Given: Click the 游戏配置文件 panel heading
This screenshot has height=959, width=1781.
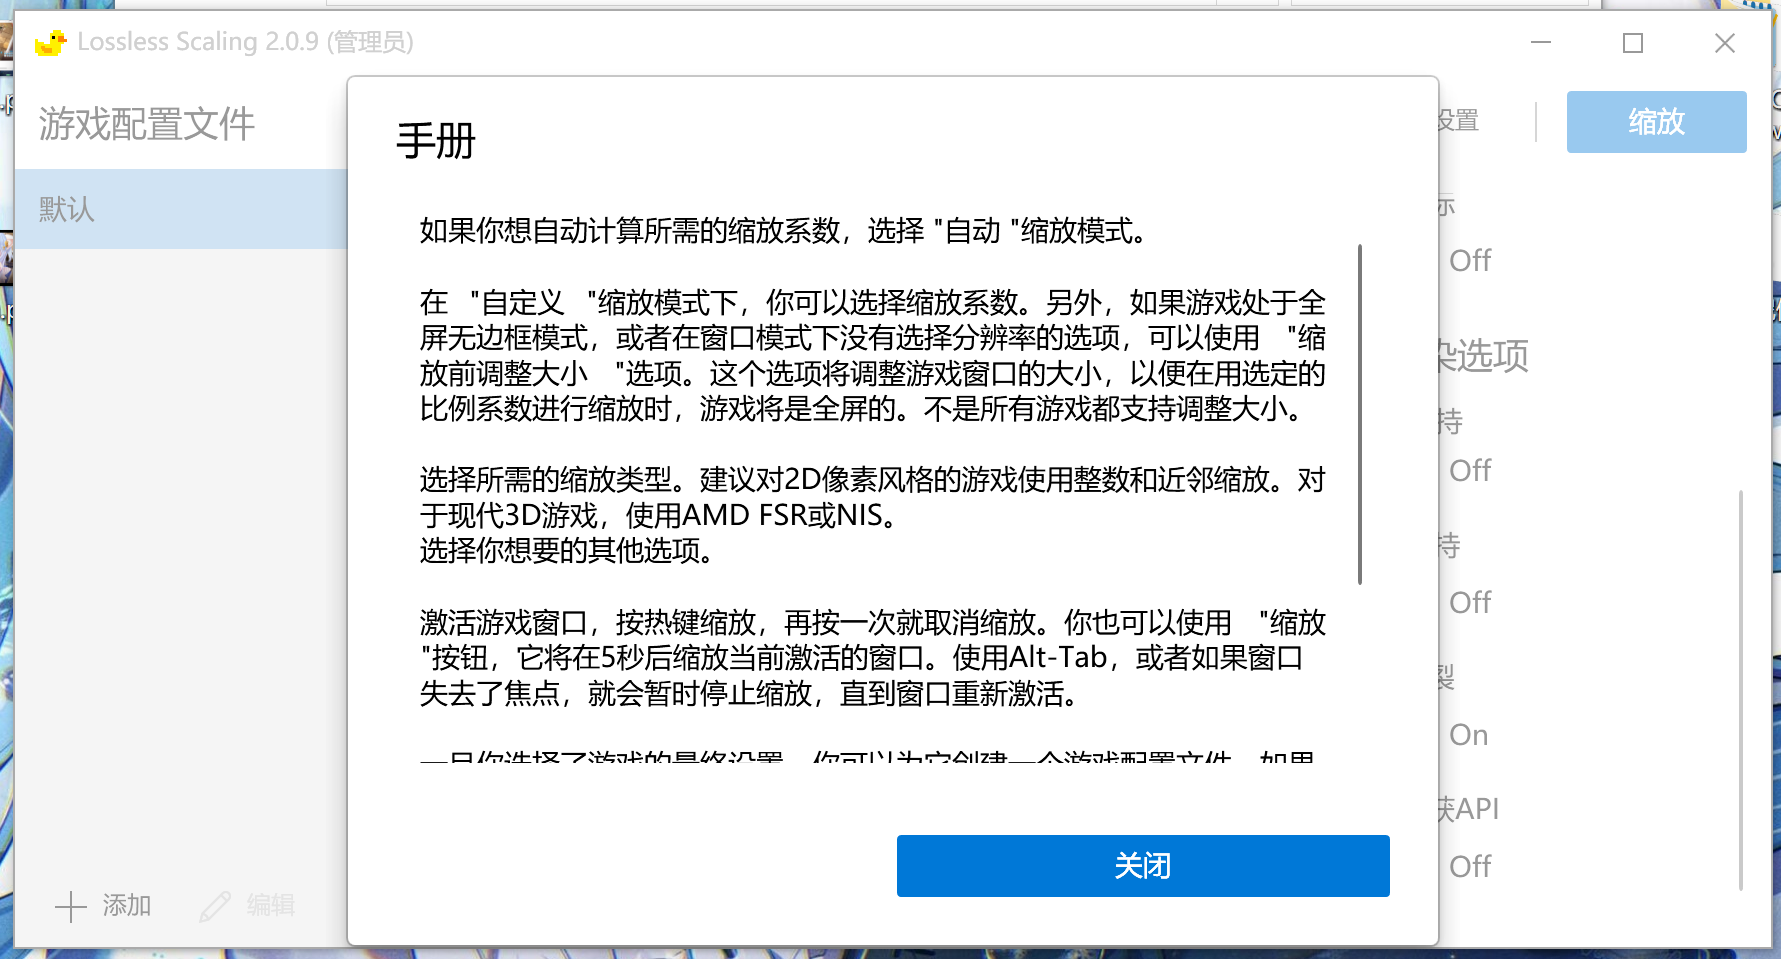Looking at the screenshot, I should [x=147, y=124].
